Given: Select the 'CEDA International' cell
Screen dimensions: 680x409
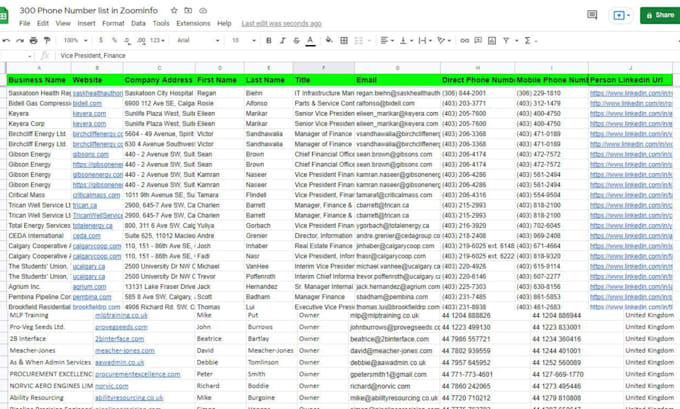Looking at the screenshot, I should point(39,236).
